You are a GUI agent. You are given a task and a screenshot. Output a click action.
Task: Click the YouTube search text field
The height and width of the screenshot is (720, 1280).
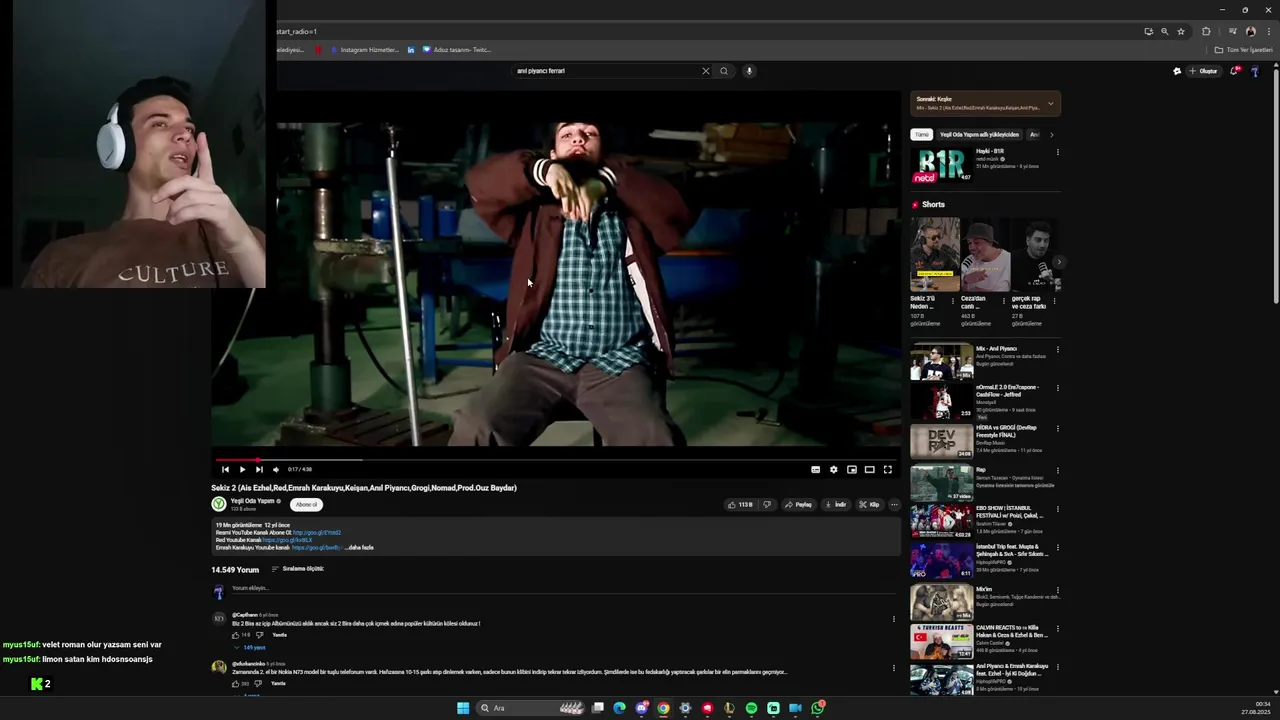point(605,71)
